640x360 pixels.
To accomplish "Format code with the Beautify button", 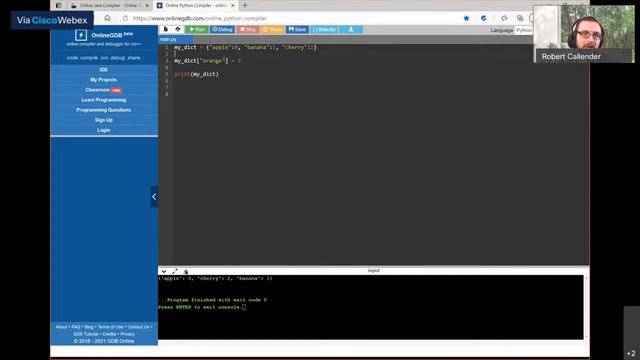I will coord(324,29).
